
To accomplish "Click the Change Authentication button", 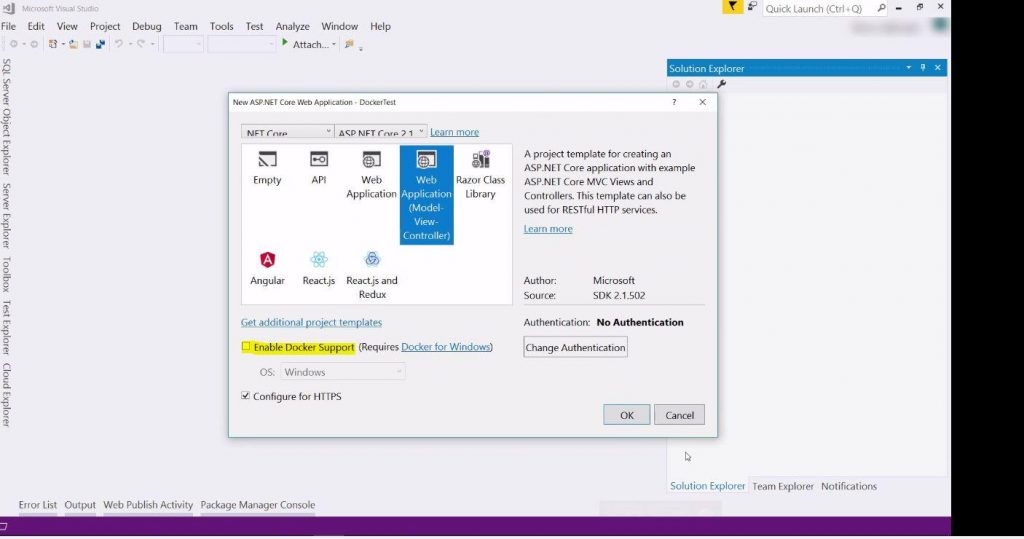I will tap(575, 347).
